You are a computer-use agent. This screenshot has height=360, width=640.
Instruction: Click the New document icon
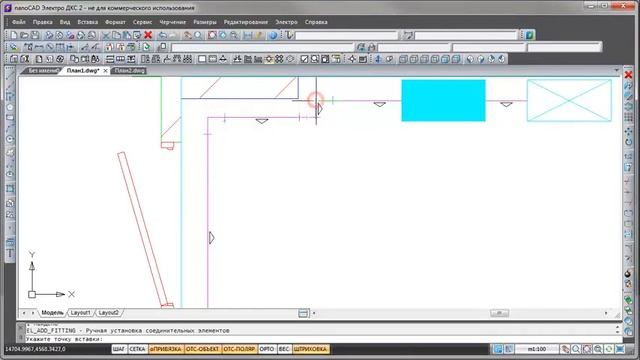click(14, 35)
